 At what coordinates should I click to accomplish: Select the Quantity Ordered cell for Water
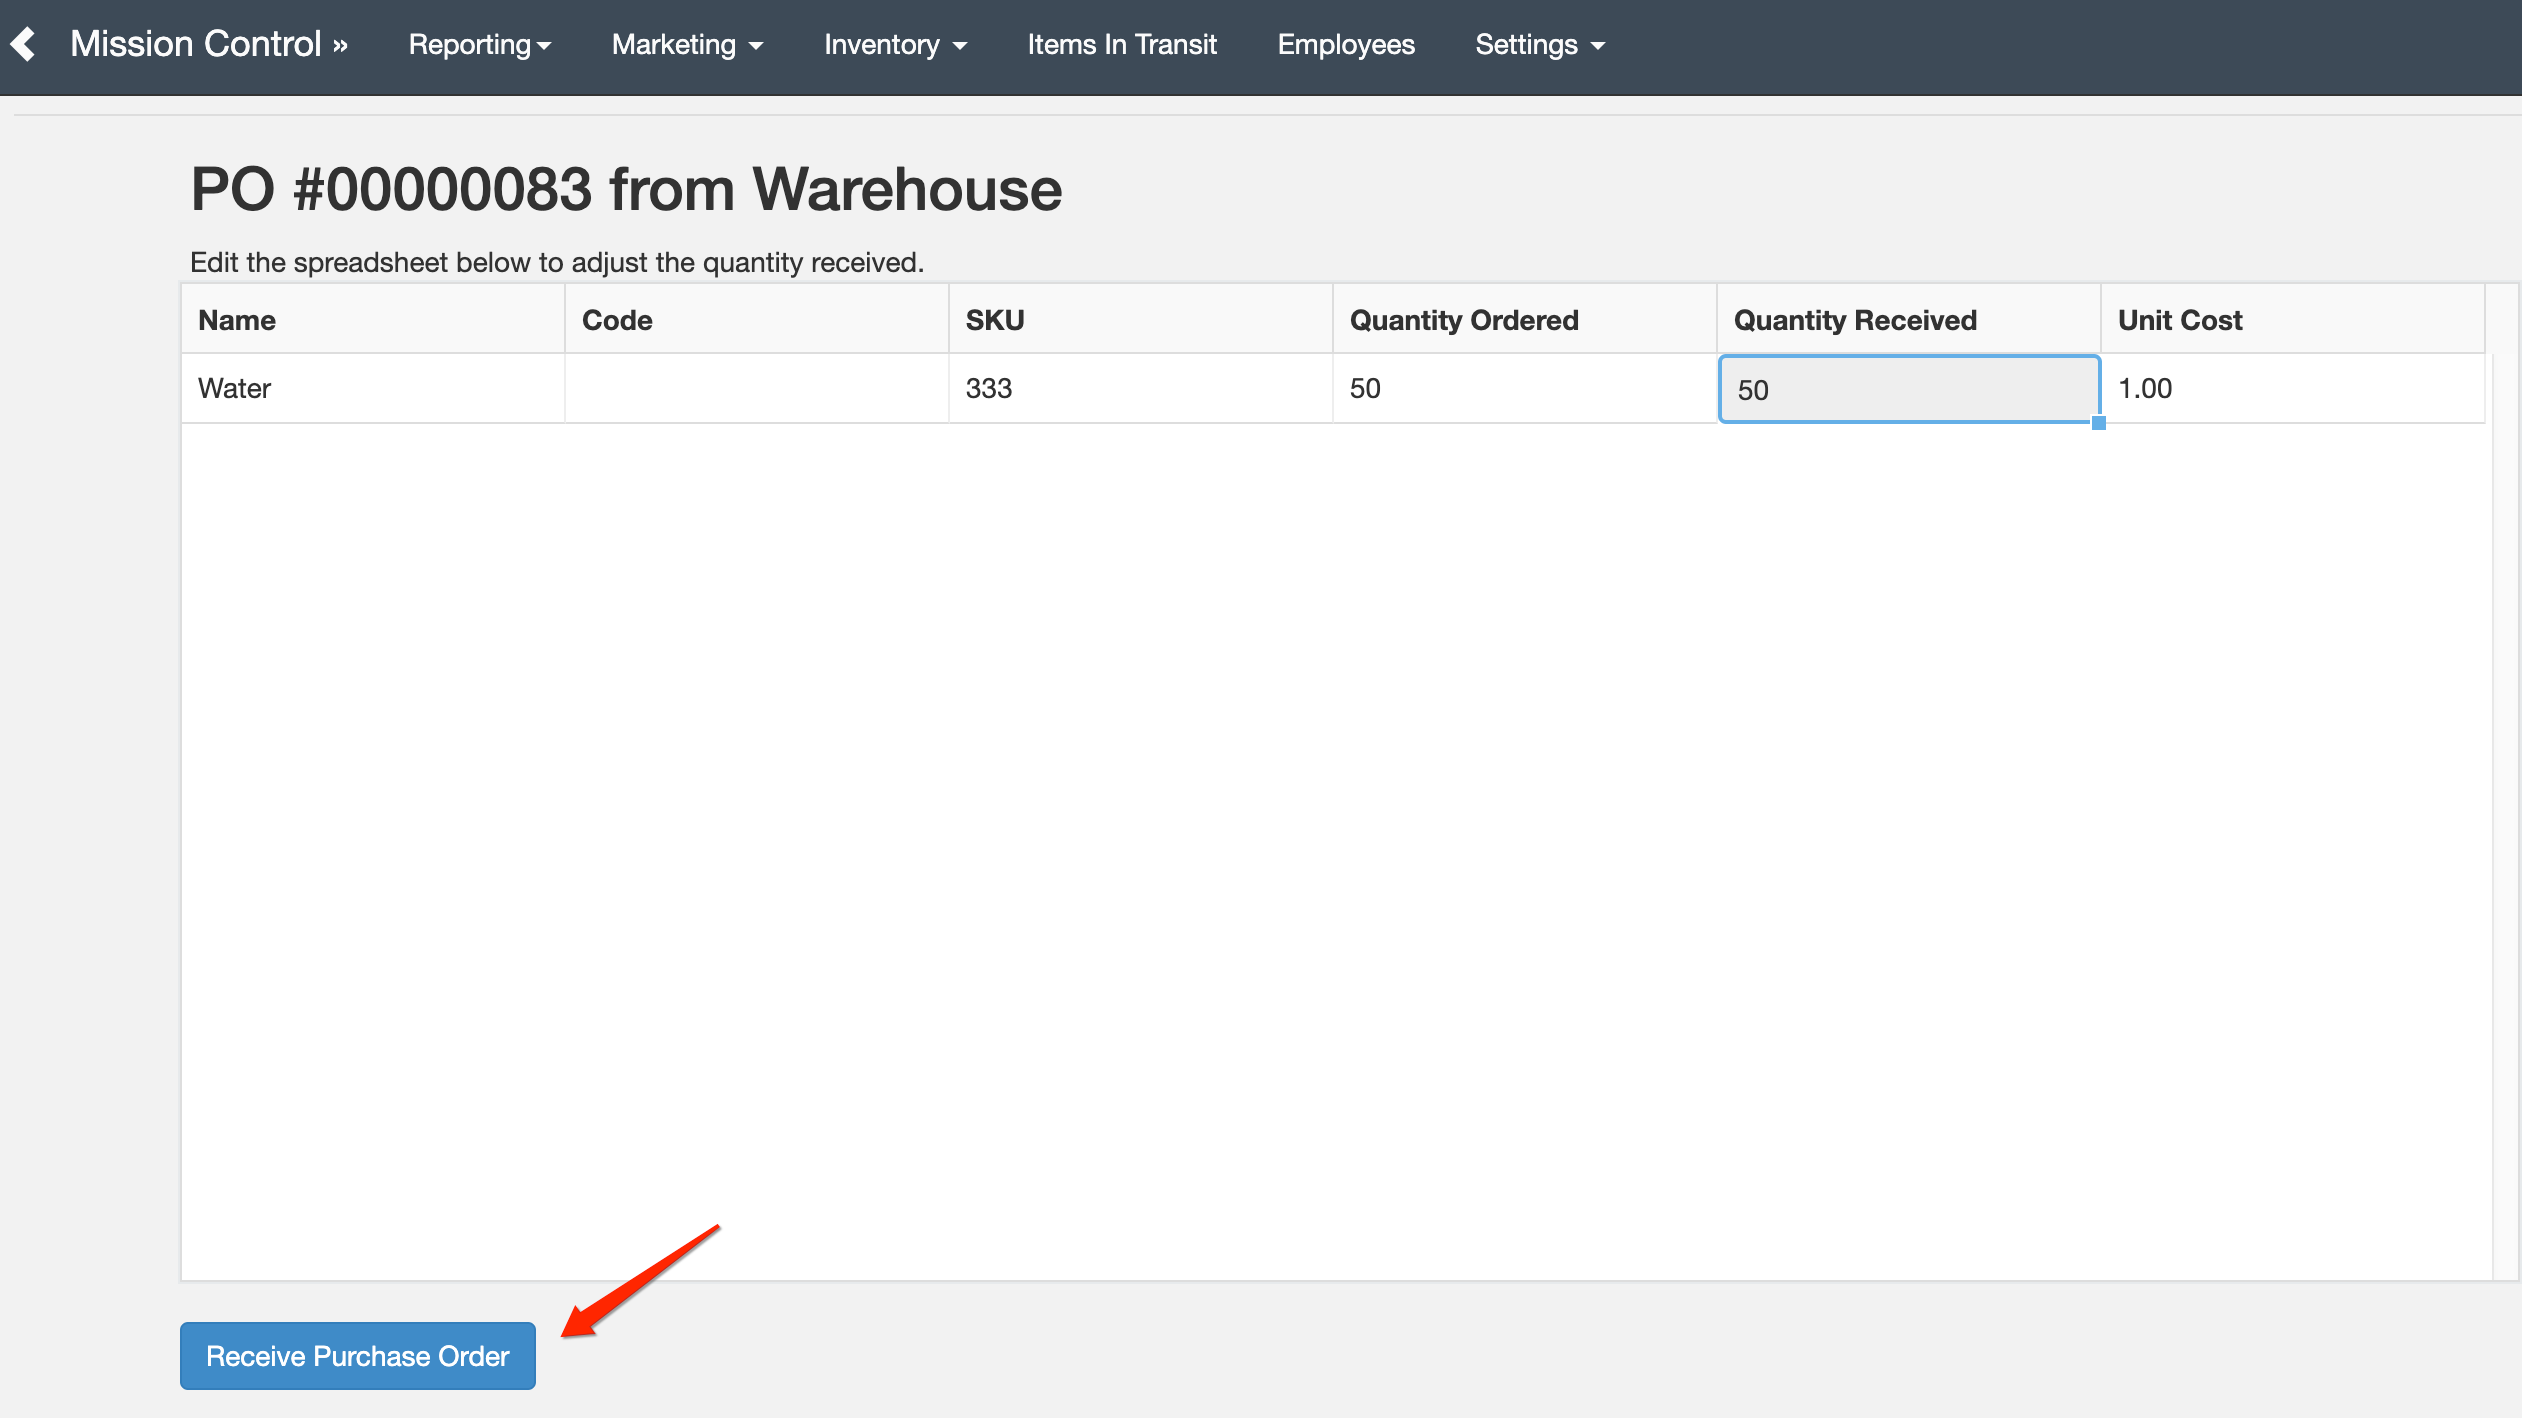(1525, 388)
